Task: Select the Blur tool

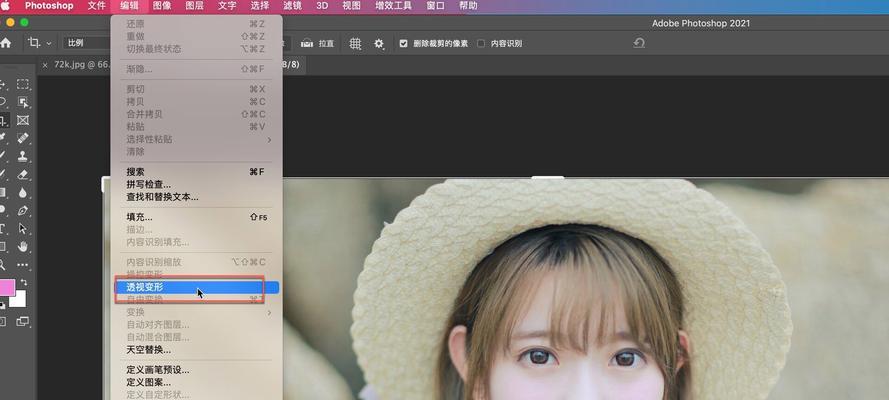Action: [x=23, y=193]
